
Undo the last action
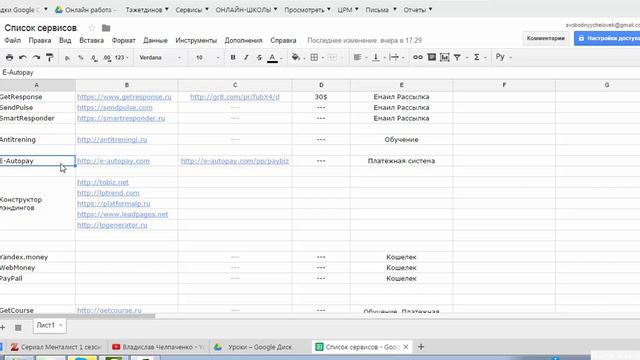(23, 58)
